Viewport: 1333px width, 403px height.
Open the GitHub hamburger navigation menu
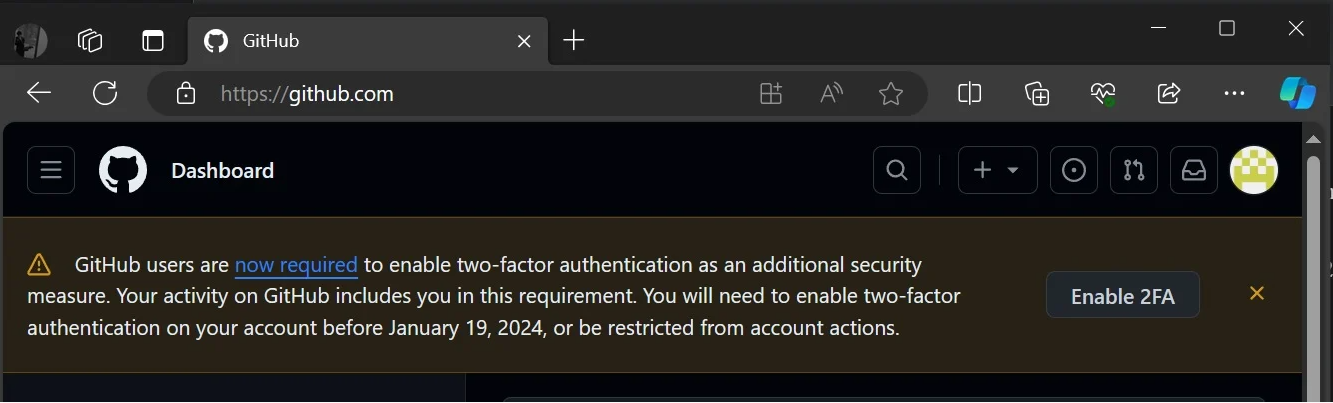coord(51,170)
